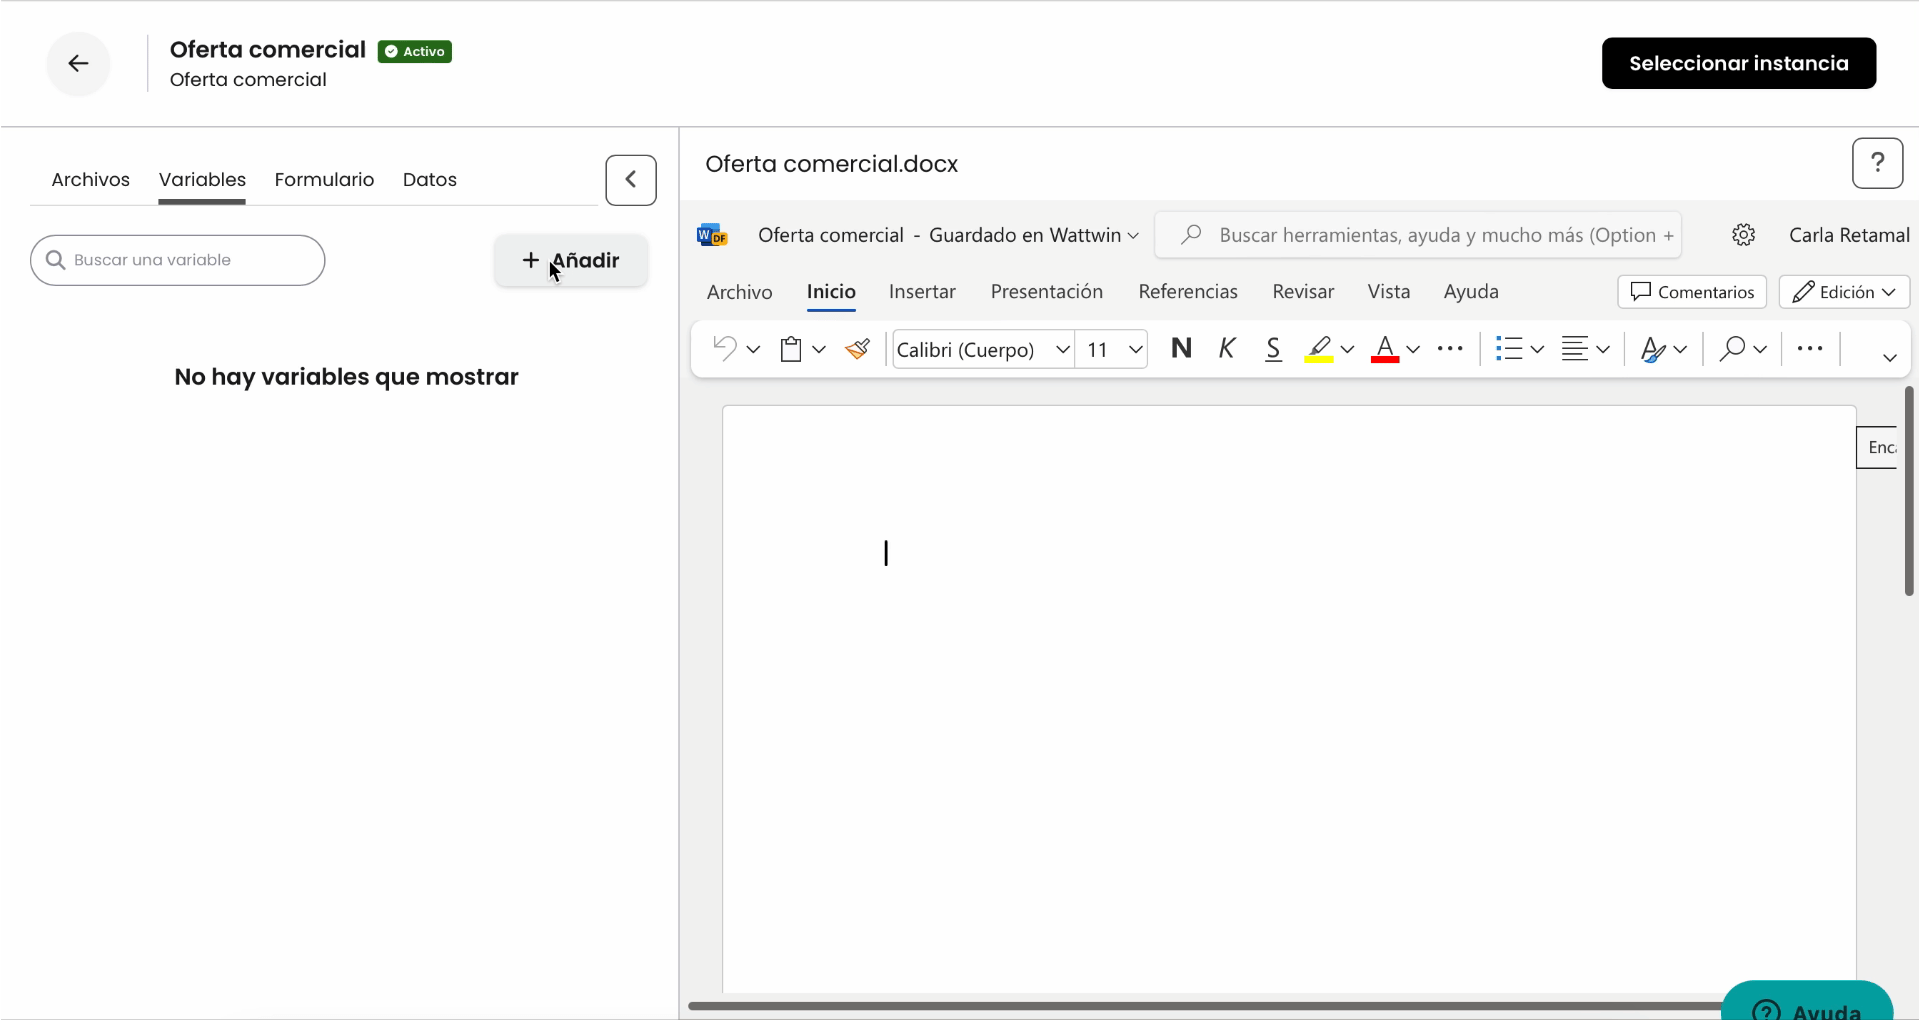Image resolution: width=1920 pixels, height=1020 pixels.
Task: Click the Oferta comercial.docx file title
Action: pyautogui.click(x=831, y=164)
